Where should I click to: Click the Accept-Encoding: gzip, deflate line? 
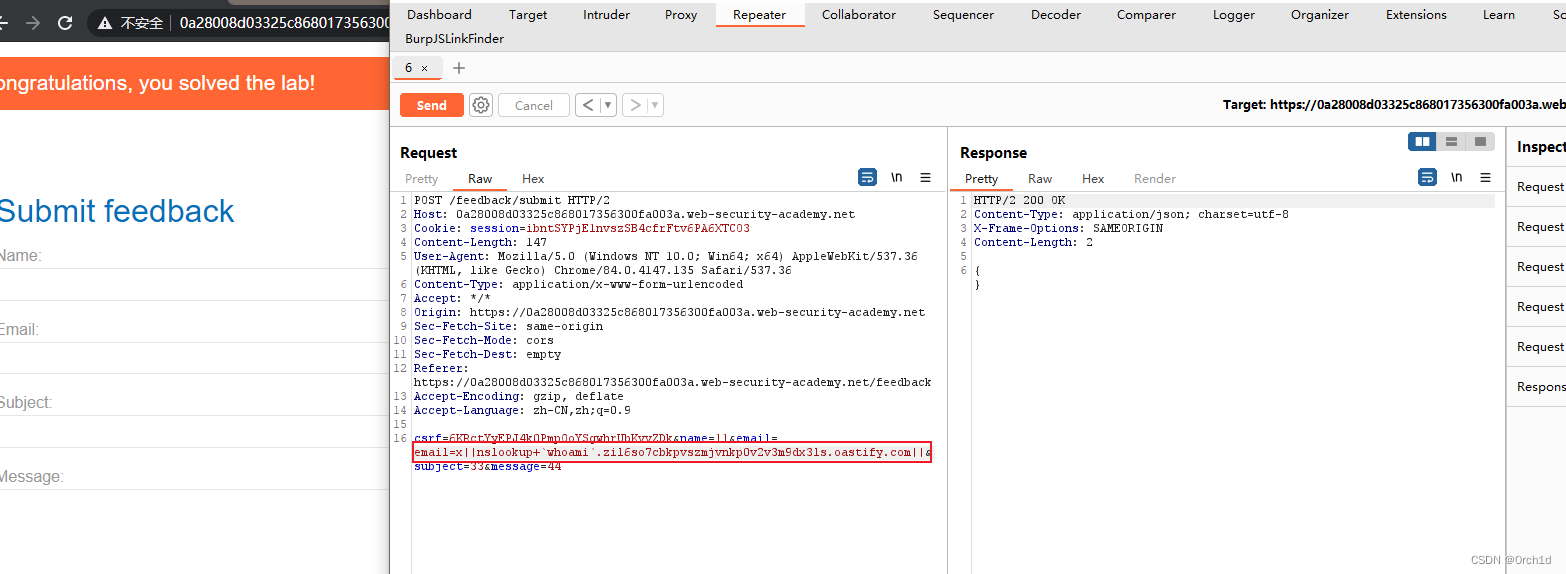point(518,396)
